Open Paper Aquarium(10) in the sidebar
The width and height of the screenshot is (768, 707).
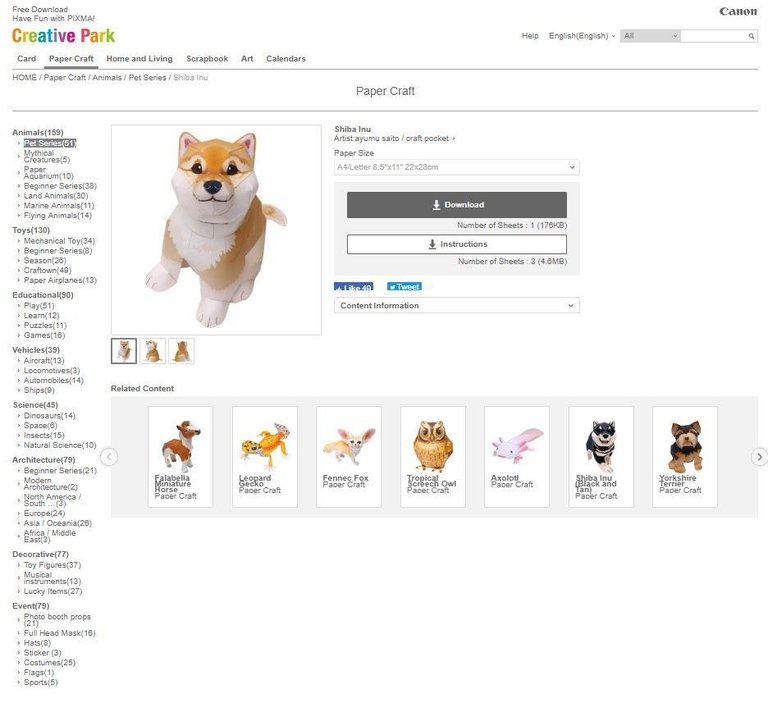tap(48, 172)
